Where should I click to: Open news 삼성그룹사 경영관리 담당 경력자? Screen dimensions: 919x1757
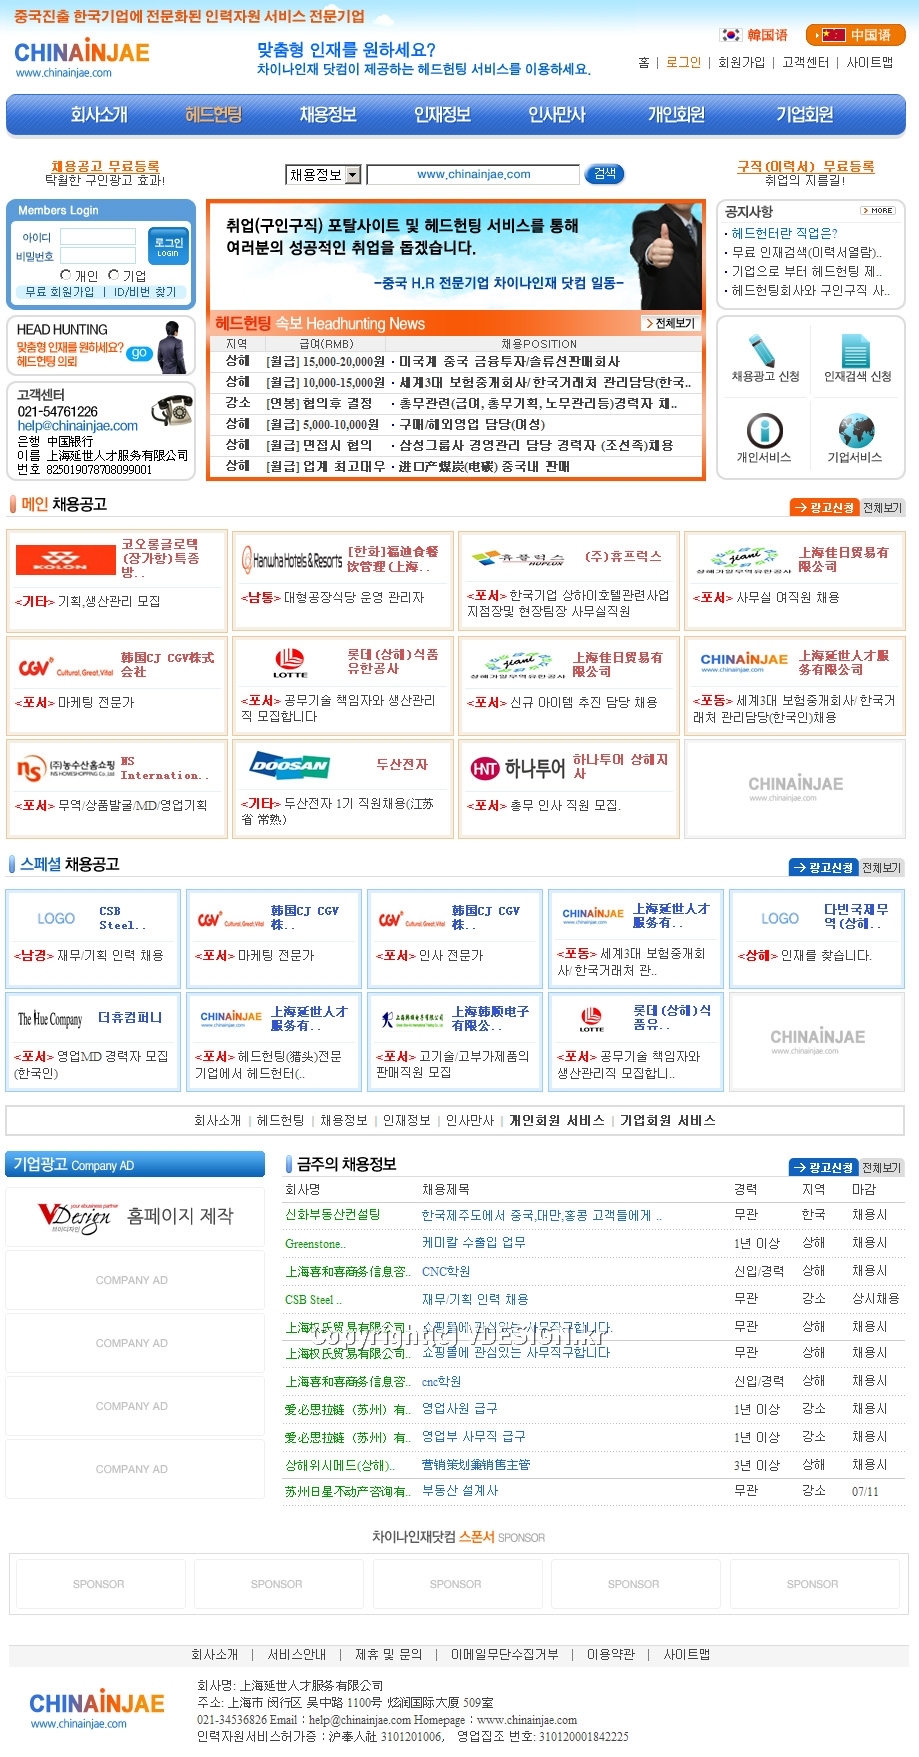click(x=536, y=446)
